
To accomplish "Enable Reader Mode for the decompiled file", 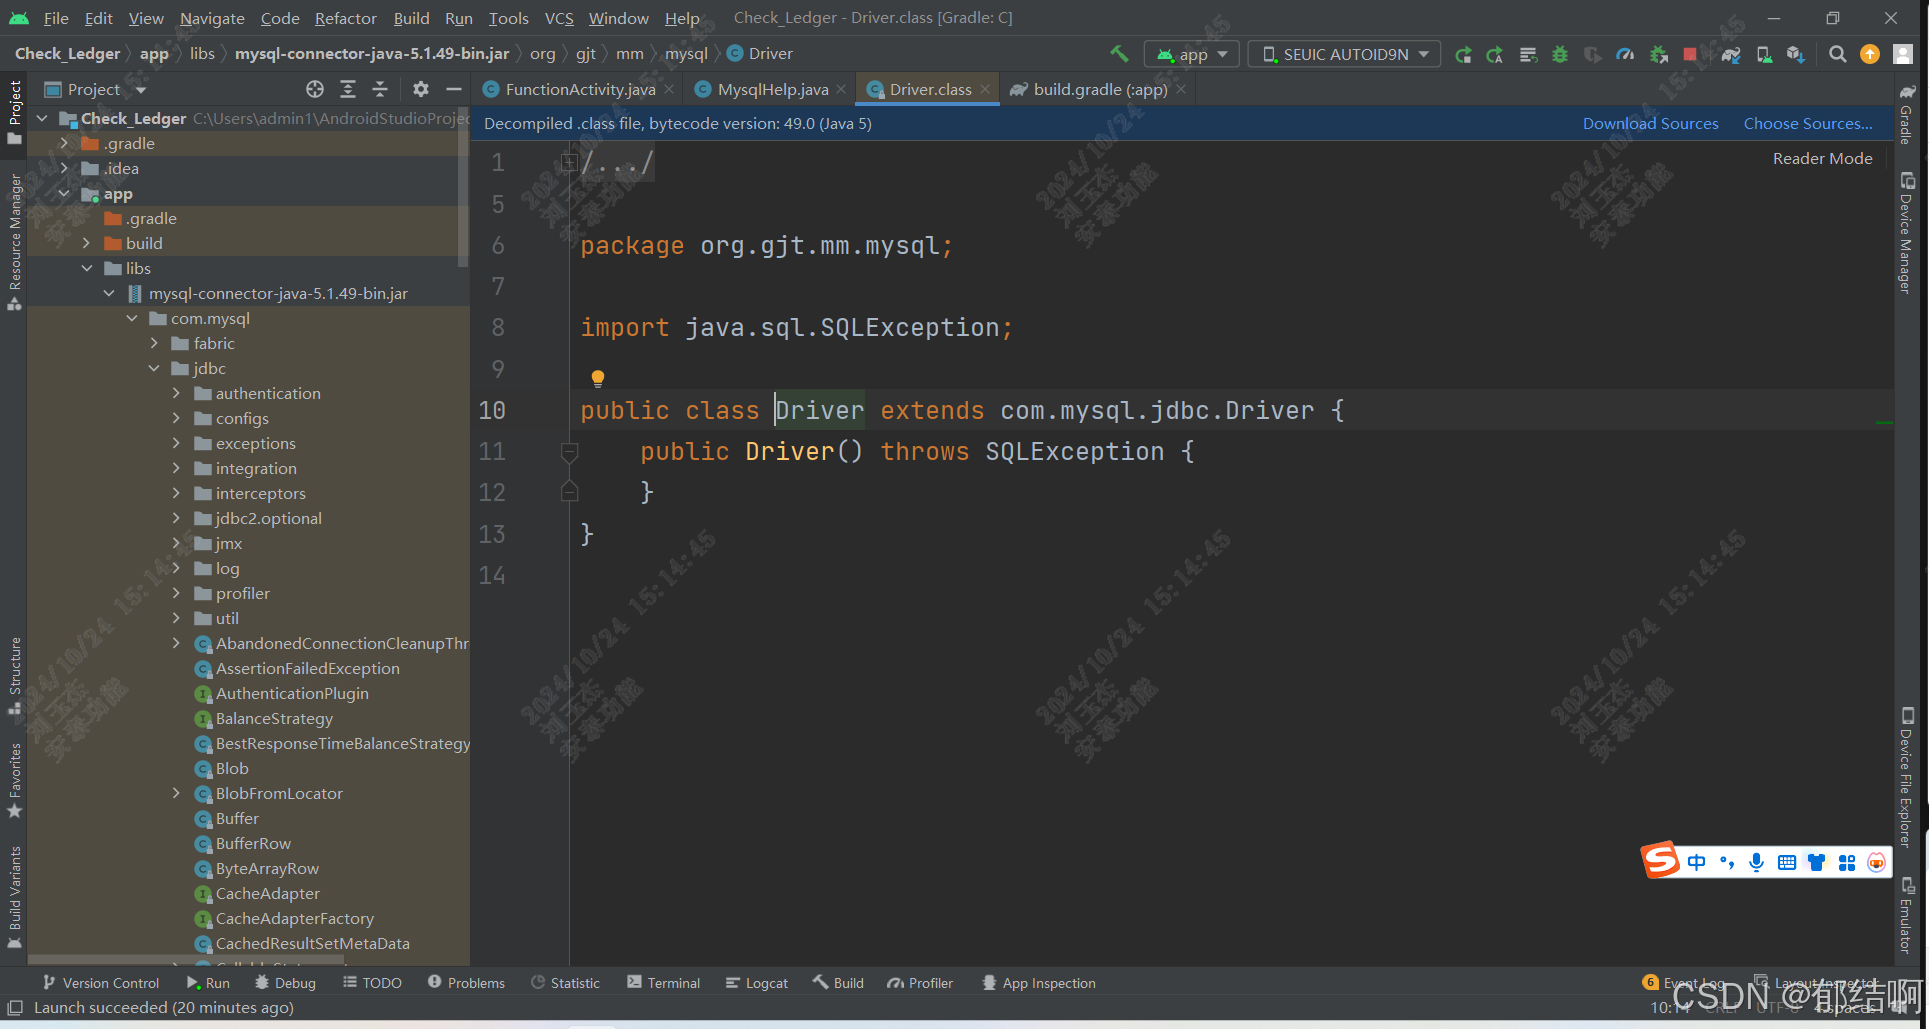I will 1822,158.
